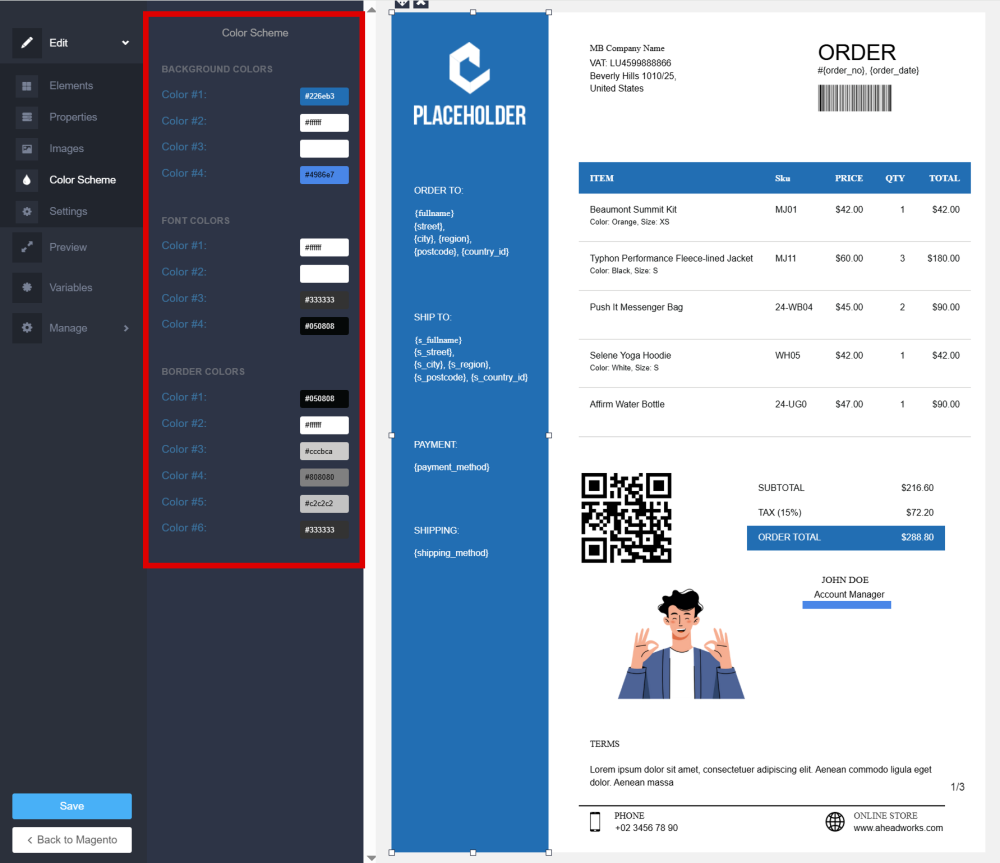Pick font Color #1 white swatch
The image size is (1000, 863).
(x=324, y=247)
